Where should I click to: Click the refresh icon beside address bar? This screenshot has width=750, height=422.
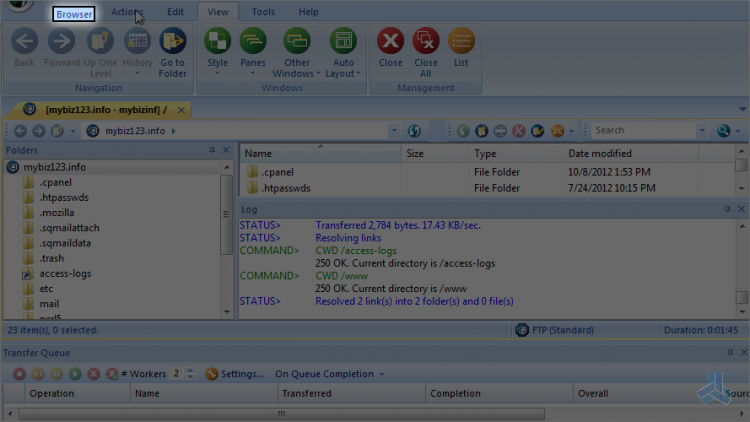point(414,131)
